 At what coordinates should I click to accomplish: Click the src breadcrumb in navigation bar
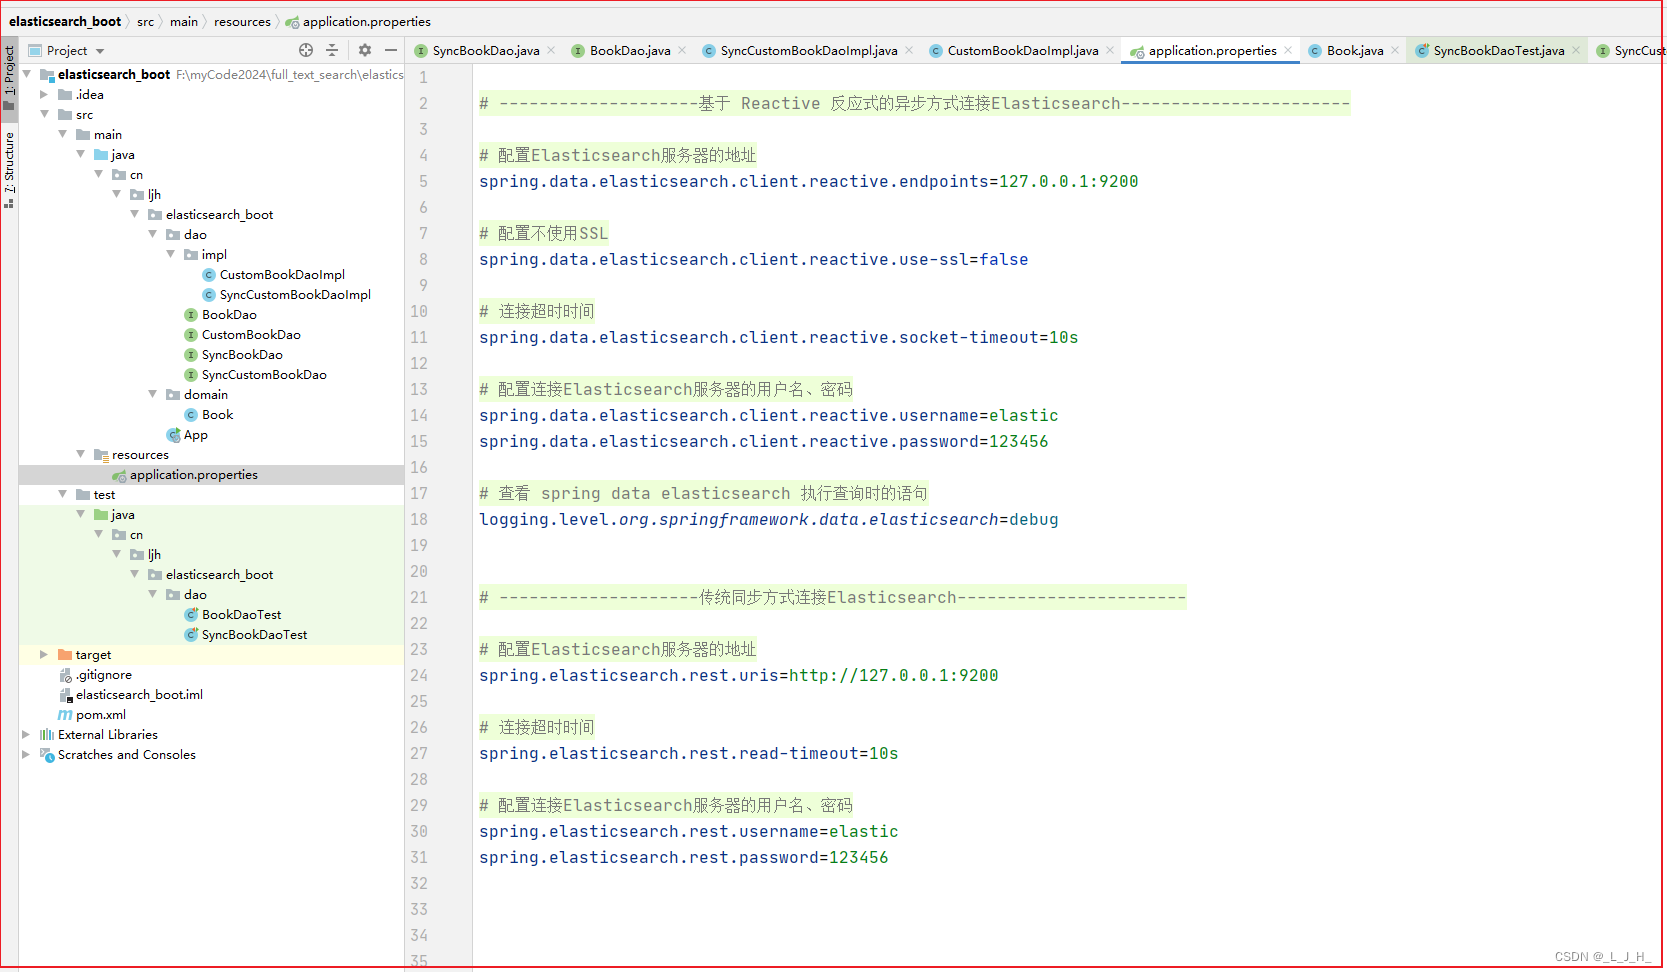tap(145, 21)
